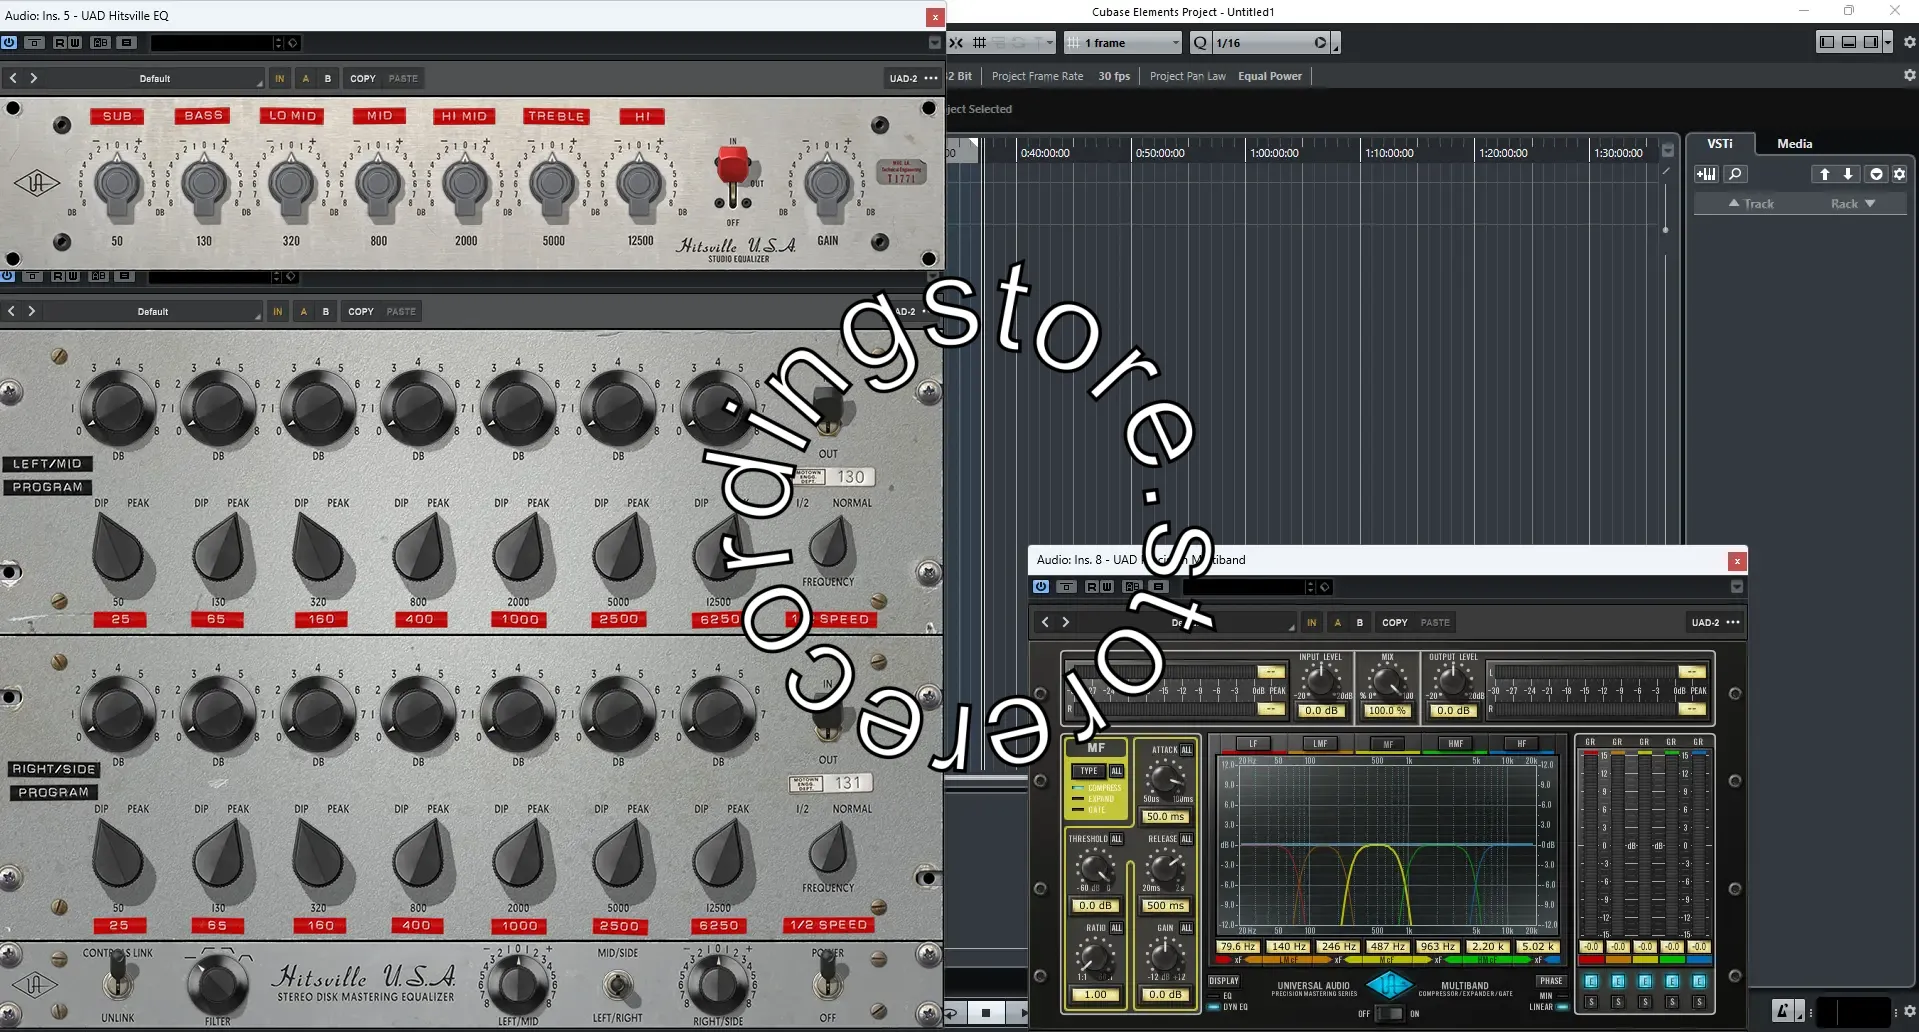The width and height of the screenshot is (1919, 1032).
Task: Show lower zone layout icon in Cubase
Action: pyautogui.click(x=1849, y=42)
